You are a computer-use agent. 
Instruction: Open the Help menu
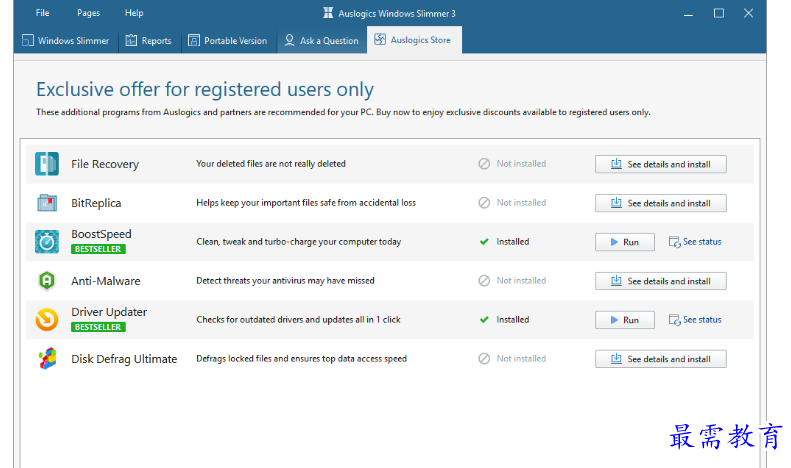[134, 13]
